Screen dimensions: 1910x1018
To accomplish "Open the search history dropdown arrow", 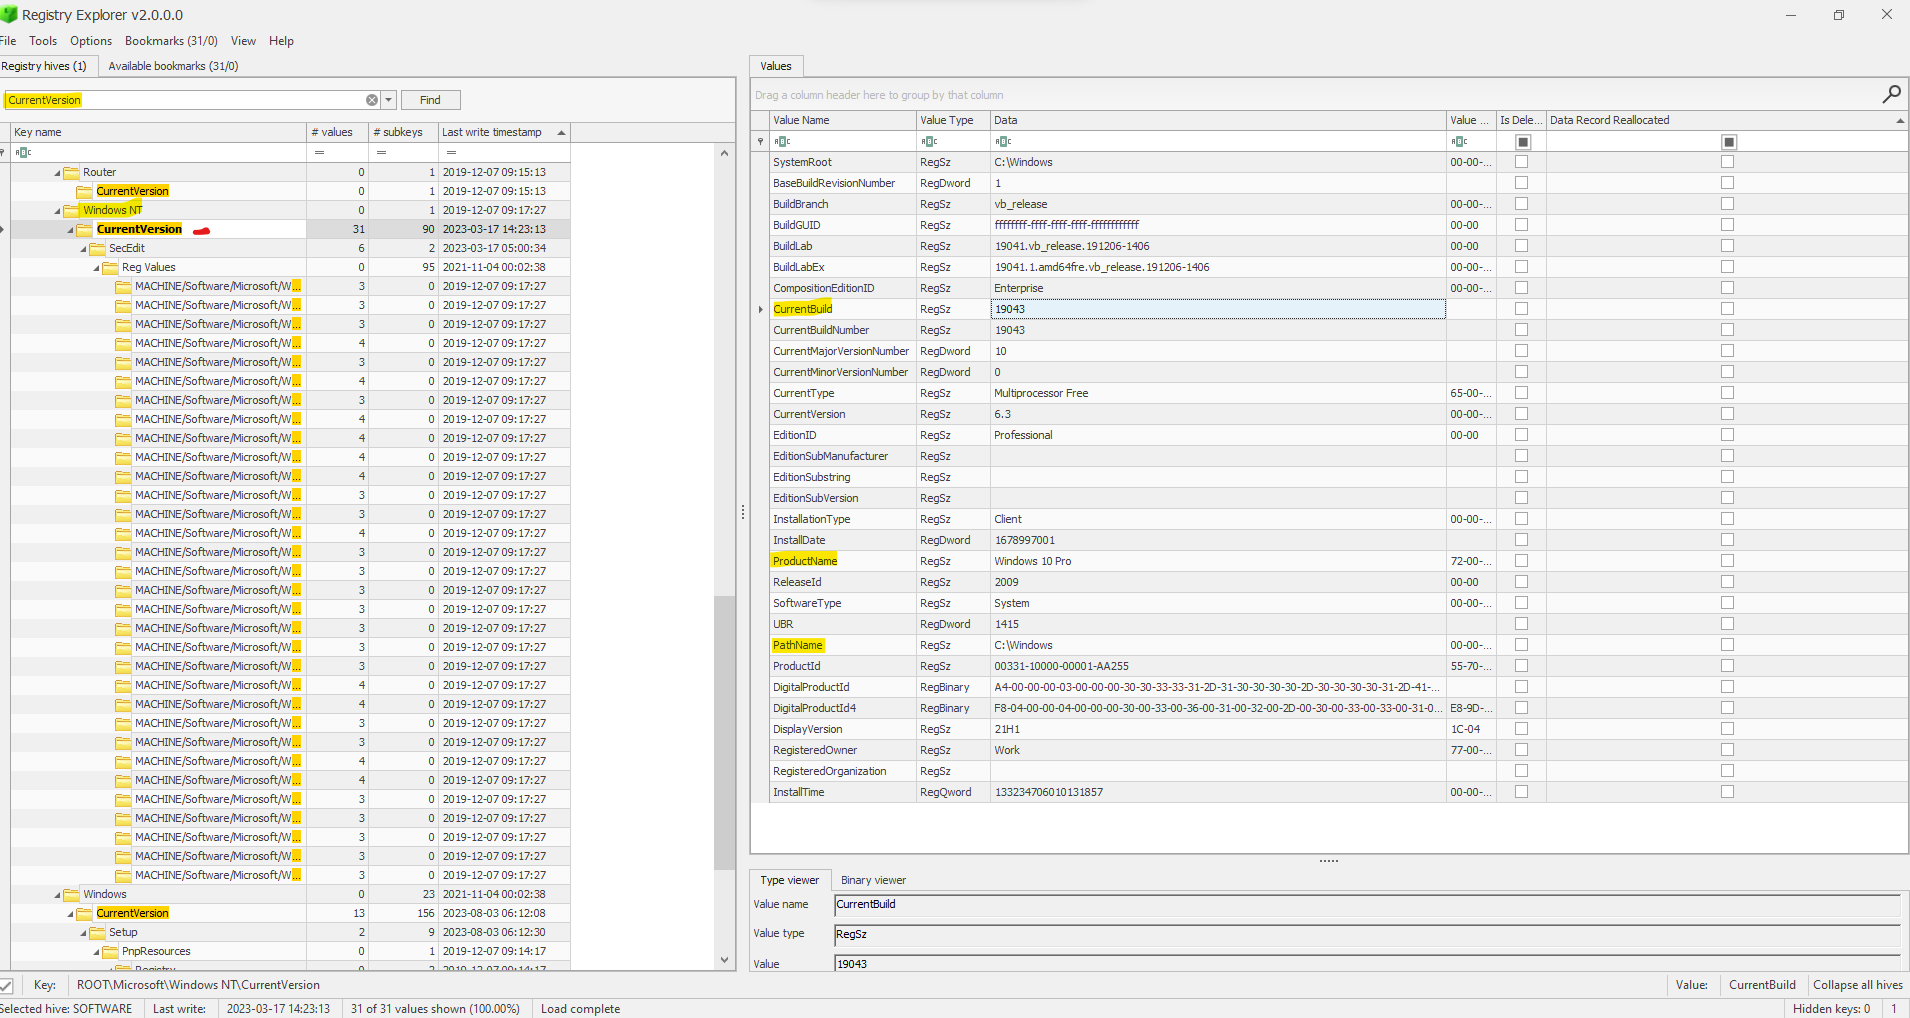I will (x=389, y=100).
